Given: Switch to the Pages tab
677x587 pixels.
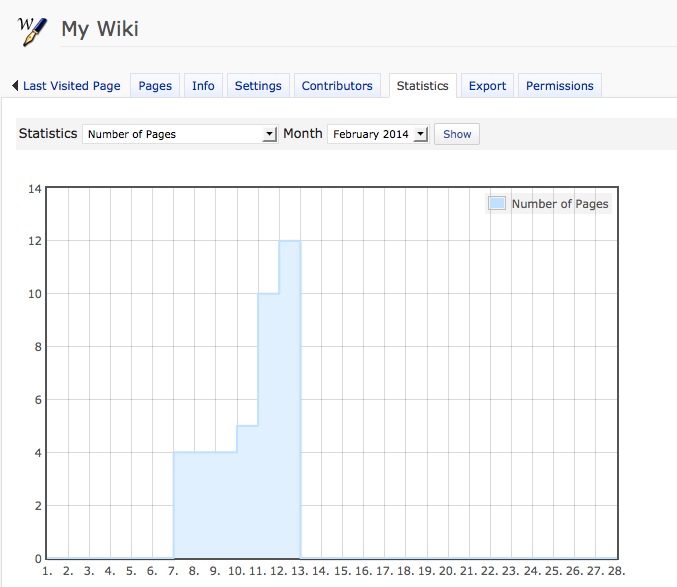Looking at the screenshot, I should [x=155, y=86].
